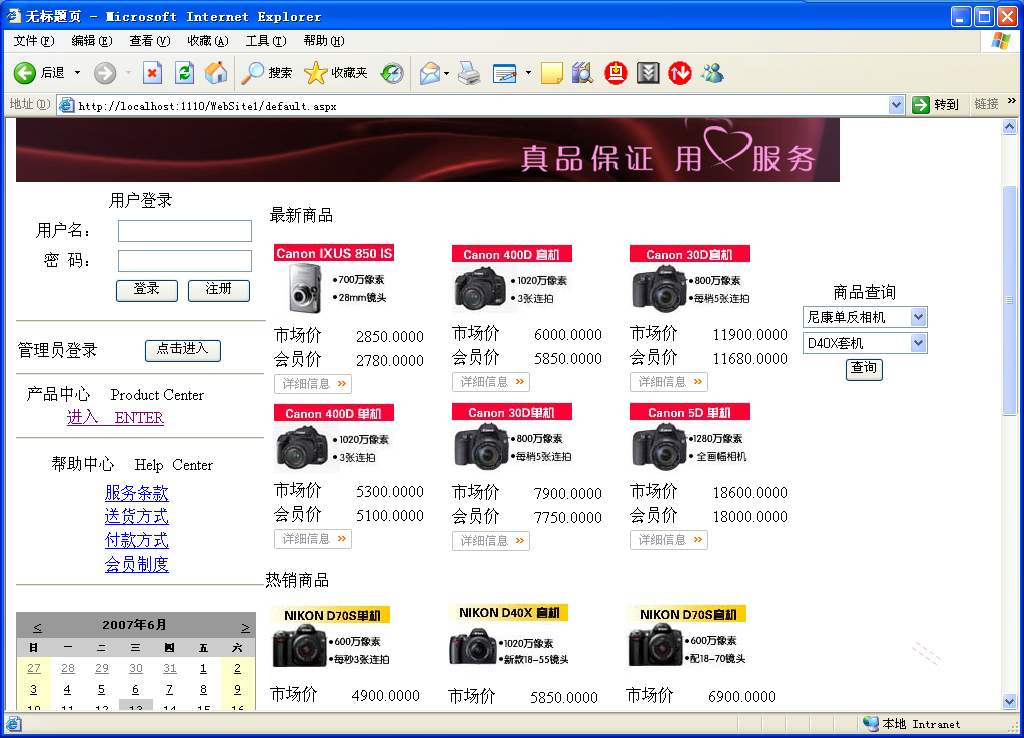Open the 收藏(A) menu
Viewport: 1024px width, 738px height.
208,41
